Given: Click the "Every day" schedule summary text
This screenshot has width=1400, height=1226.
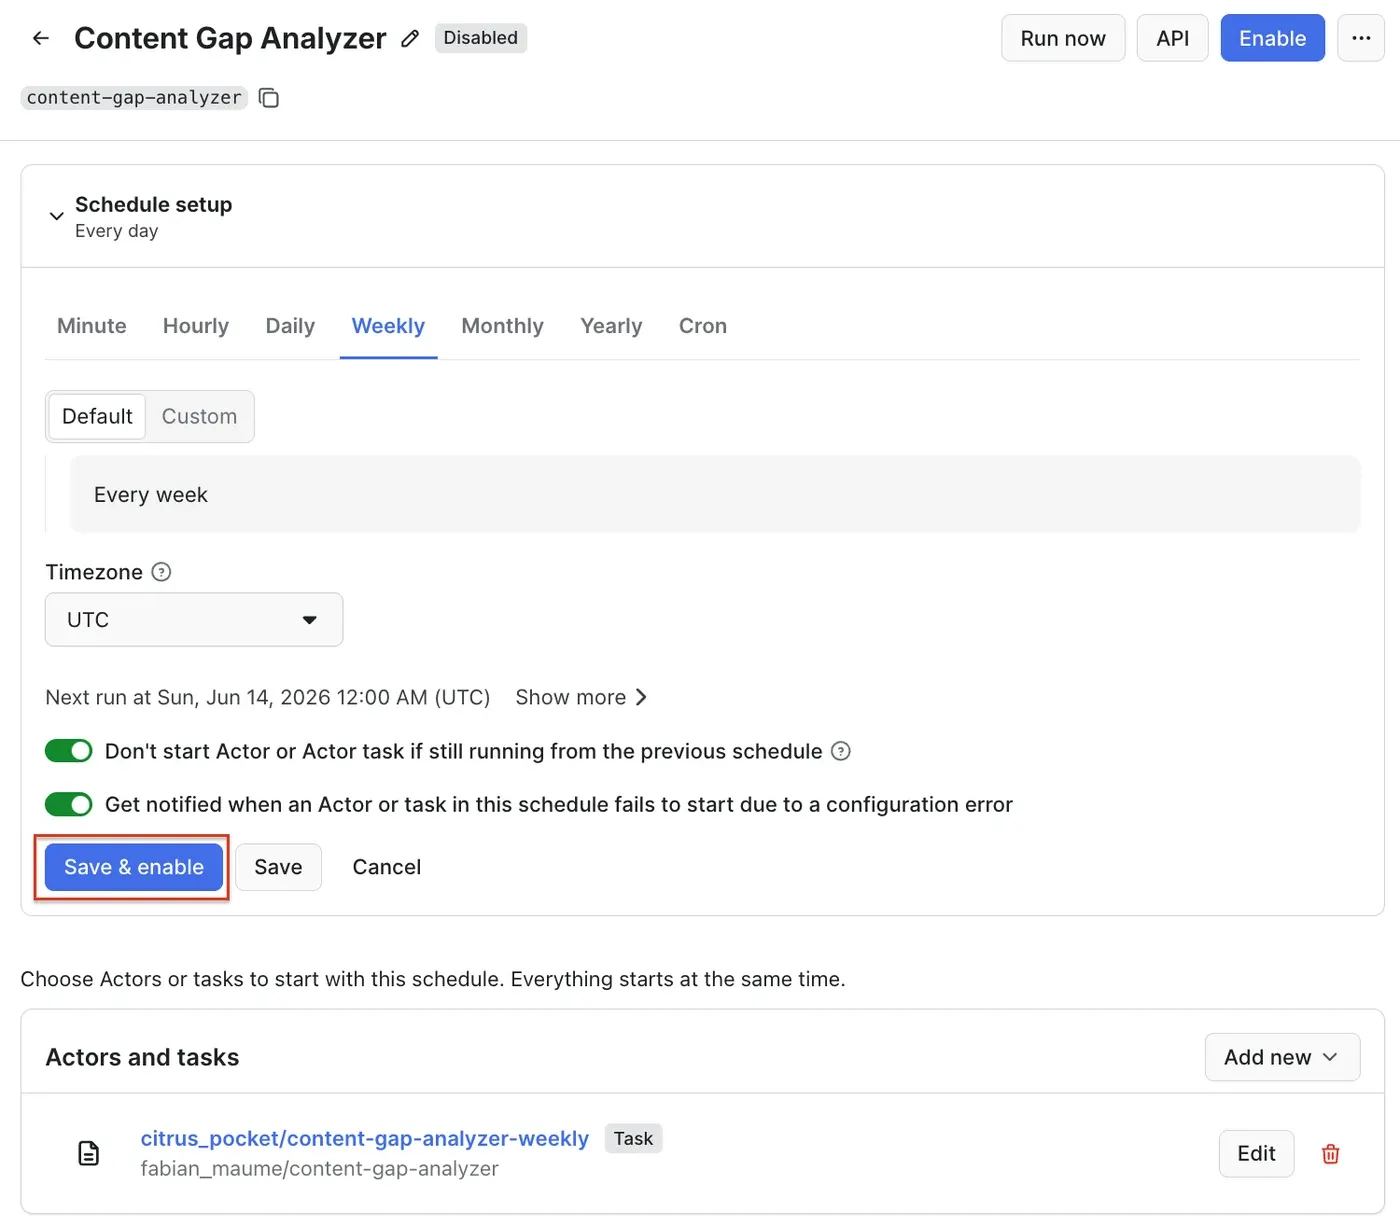Looking at the screenshot, I should [117, 231].
